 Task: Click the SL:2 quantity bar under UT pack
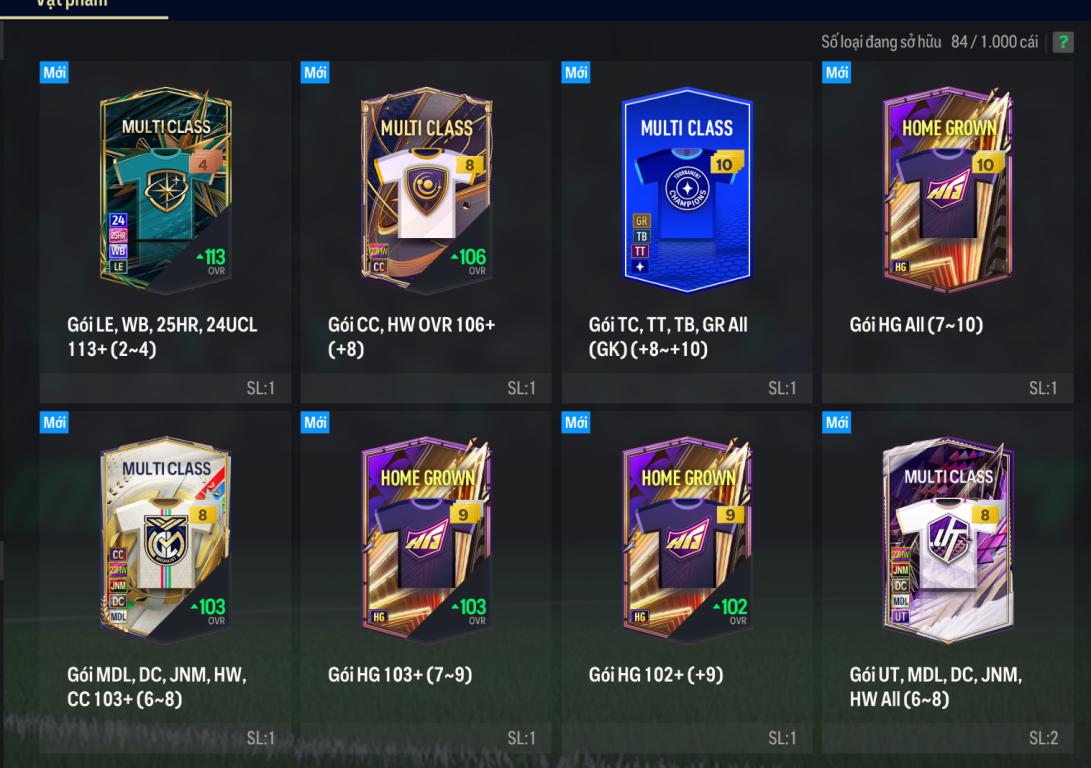coord(947,738)
